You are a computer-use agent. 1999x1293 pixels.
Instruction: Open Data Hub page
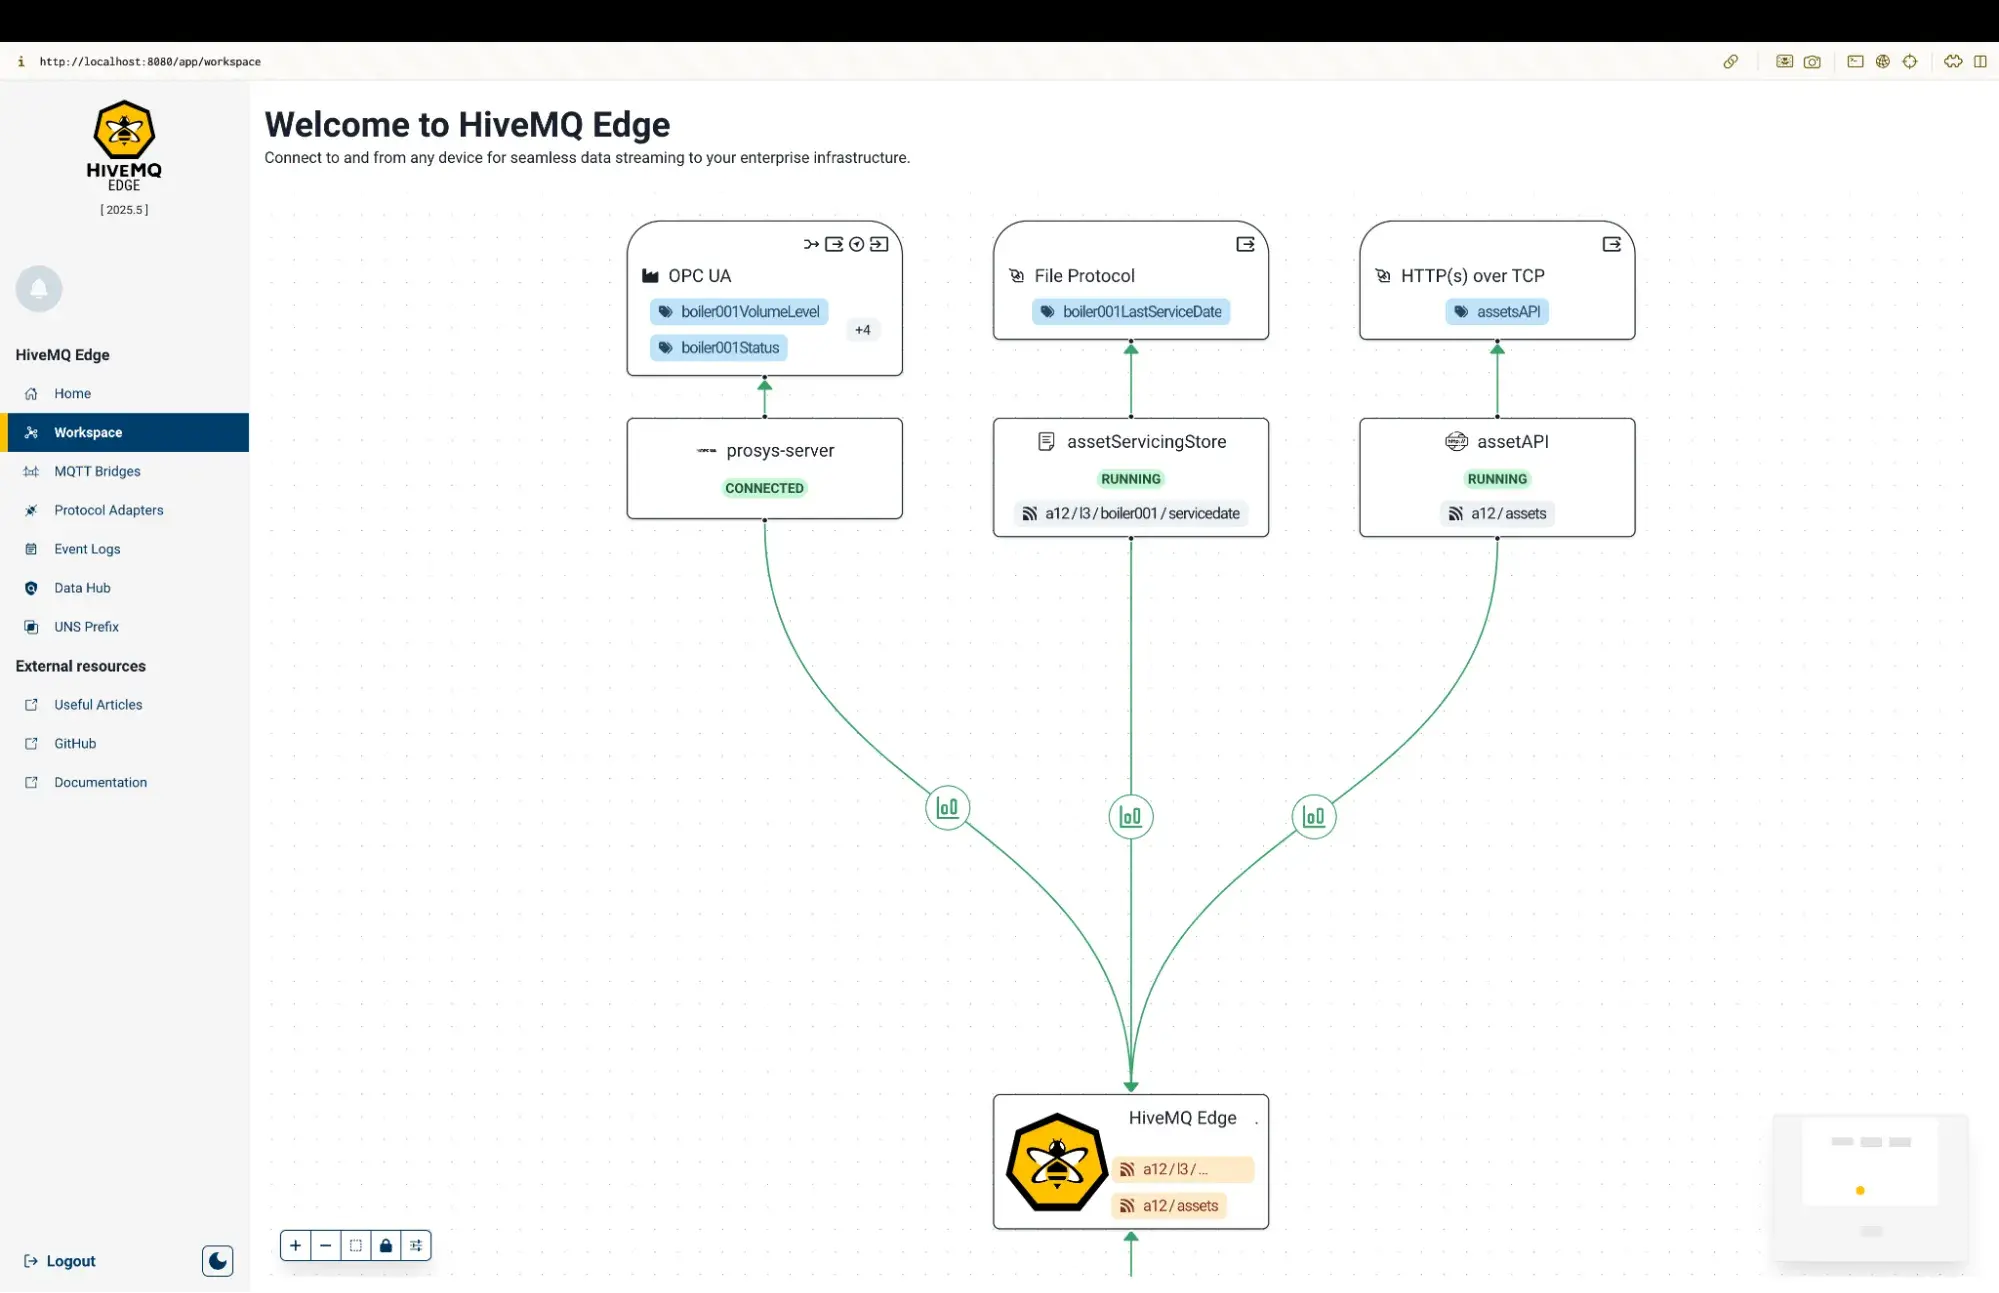(x=125, y=589)
